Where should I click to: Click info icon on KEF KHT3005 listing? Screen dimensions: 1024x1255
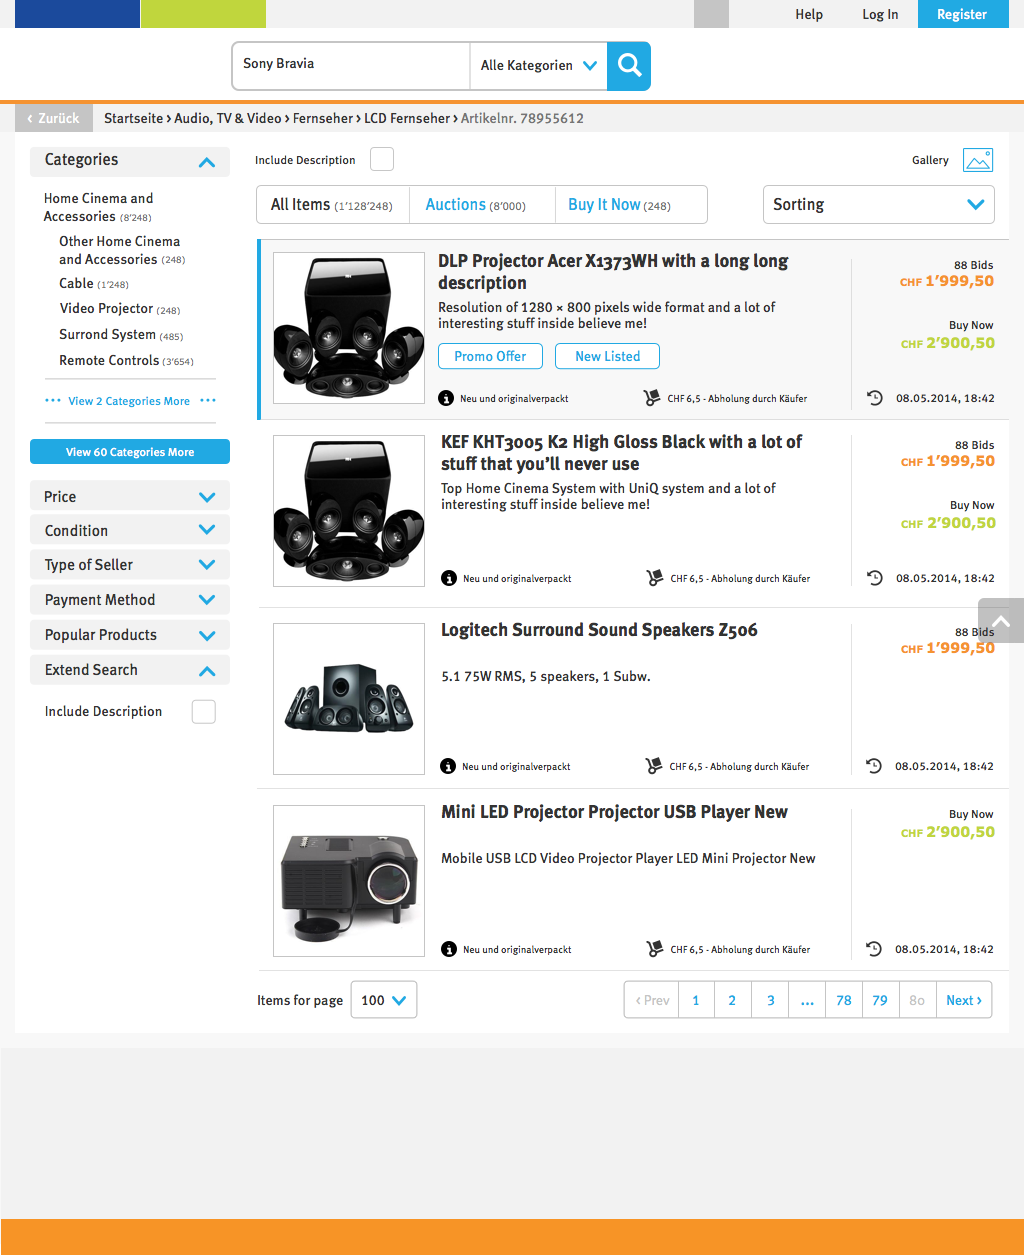pos(449,578)
